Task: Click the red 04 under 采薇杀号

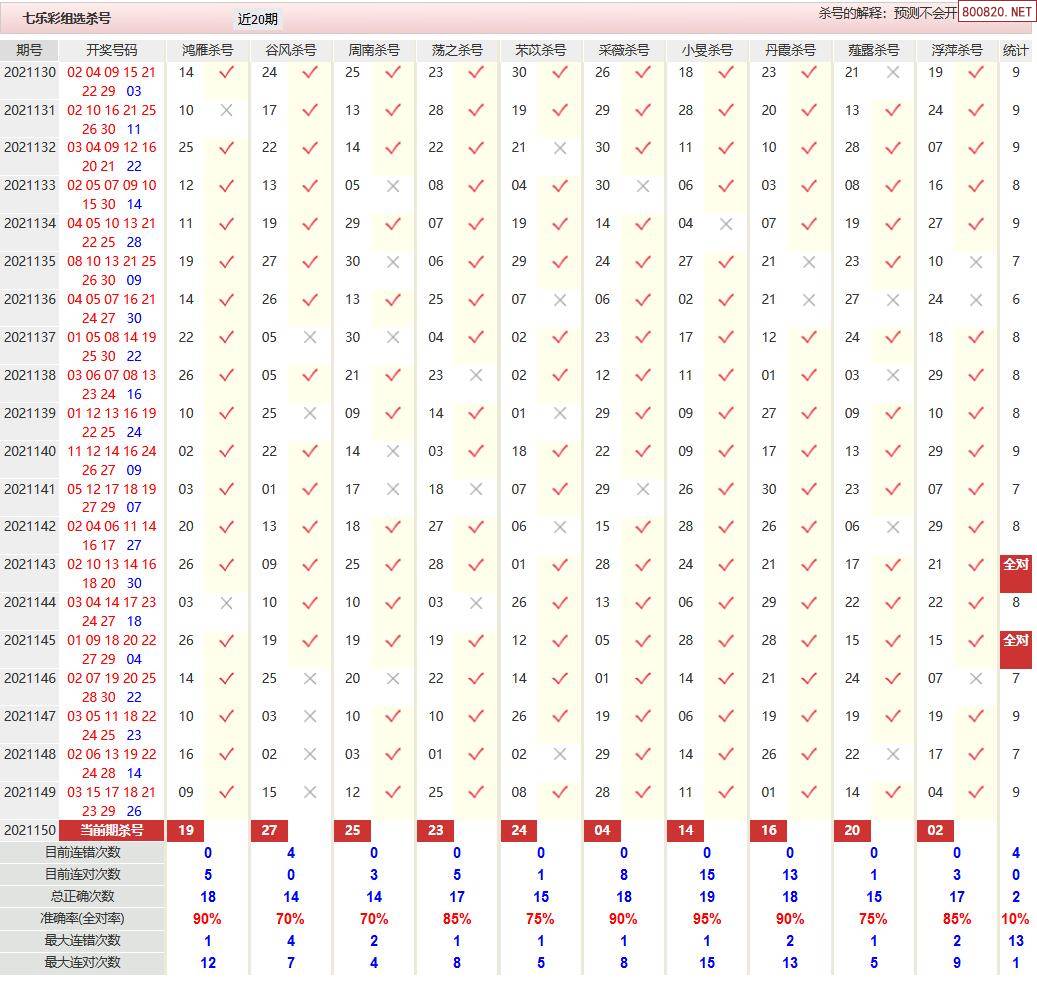Action: (x=602, y=831)
